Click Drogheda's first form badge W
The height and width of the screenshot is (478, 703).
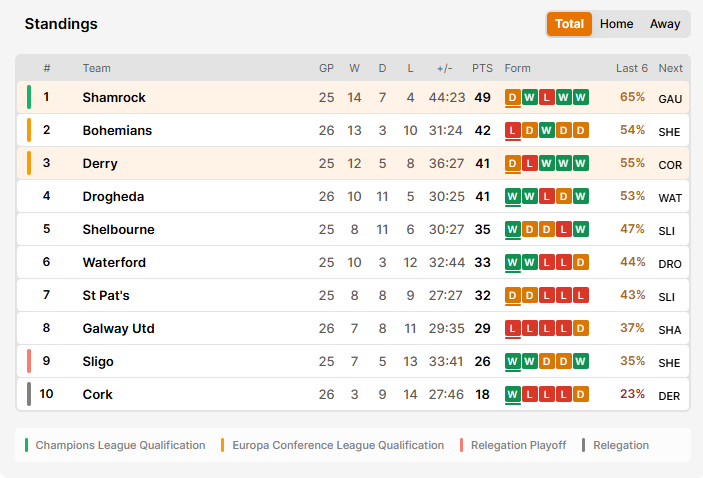[x=513, y=196]
